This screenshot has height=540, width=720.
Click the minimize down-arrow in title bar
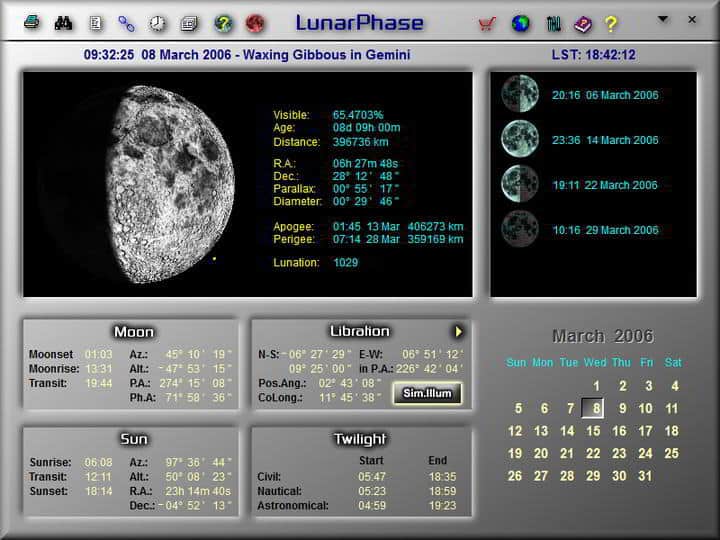(x=663, y=19)
